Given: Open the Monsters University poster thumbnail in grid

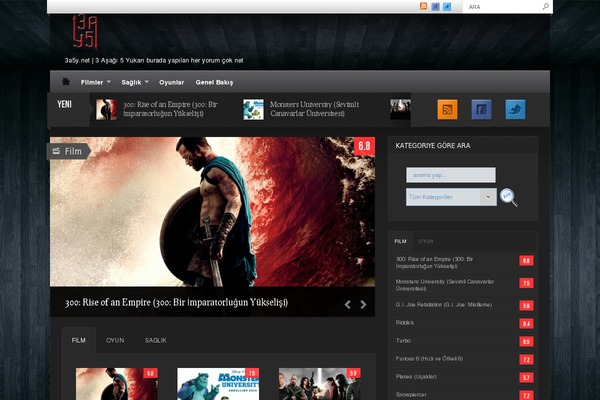Looking at the screenshot, I should tap(218, 384).
